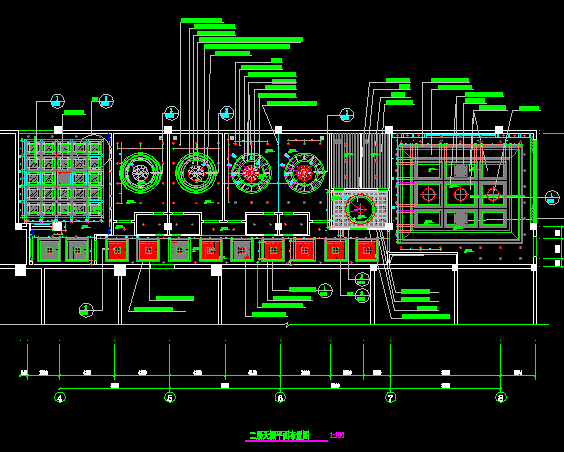The height and width of the screenshot is (452, 564).
Task: Pick the leftmost white-centered circular ceiling medallion
Action: tap(141, 173)
